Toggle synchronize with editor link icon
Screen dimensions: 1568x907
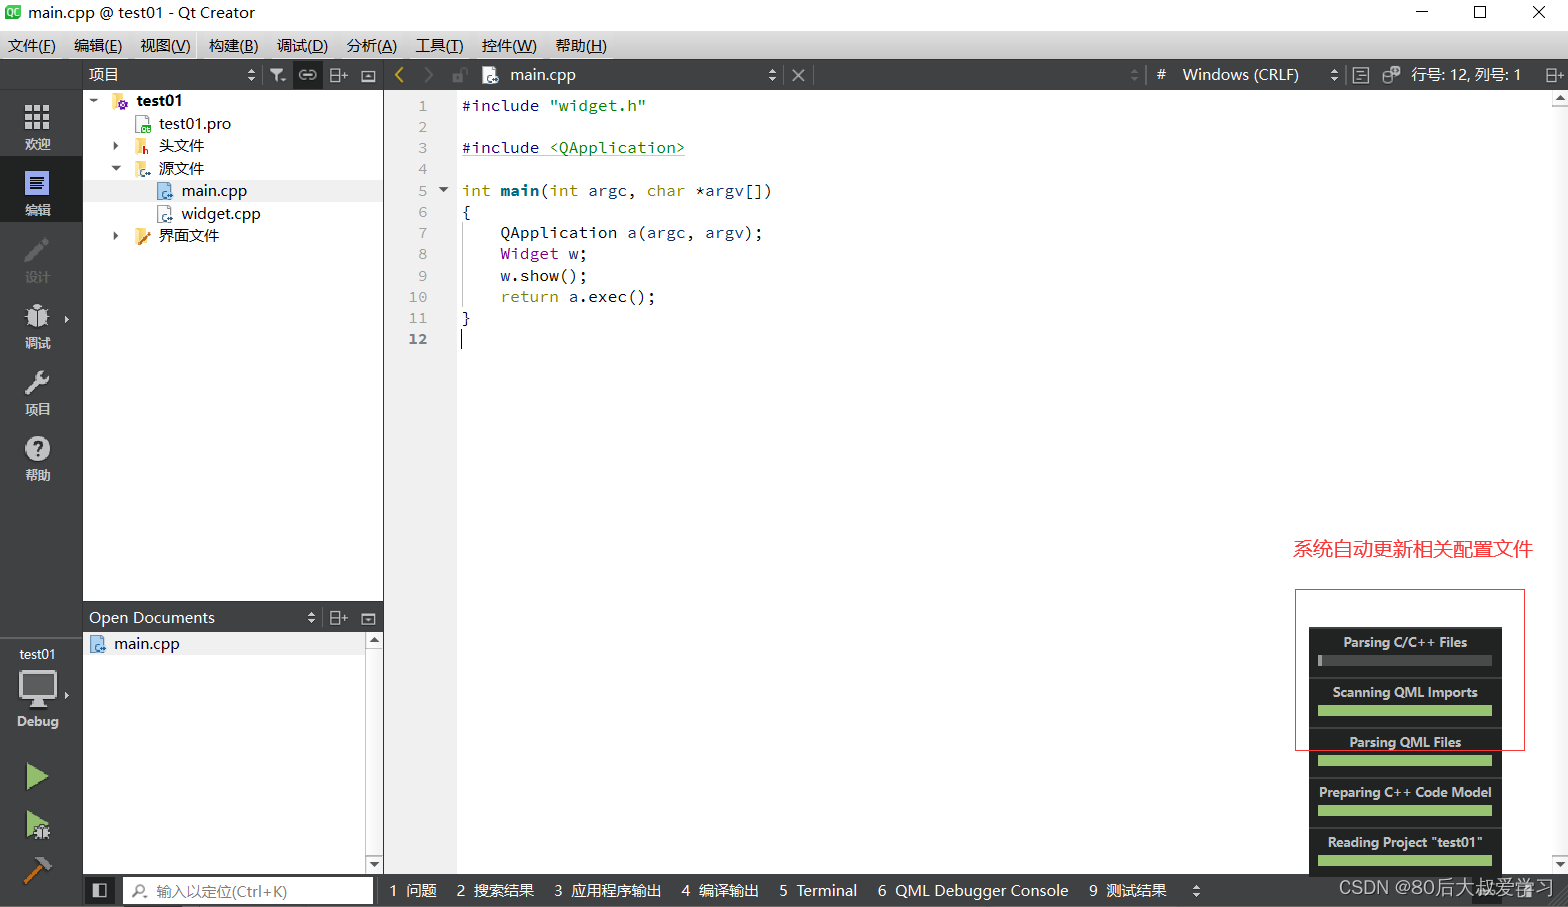[308, 75]
